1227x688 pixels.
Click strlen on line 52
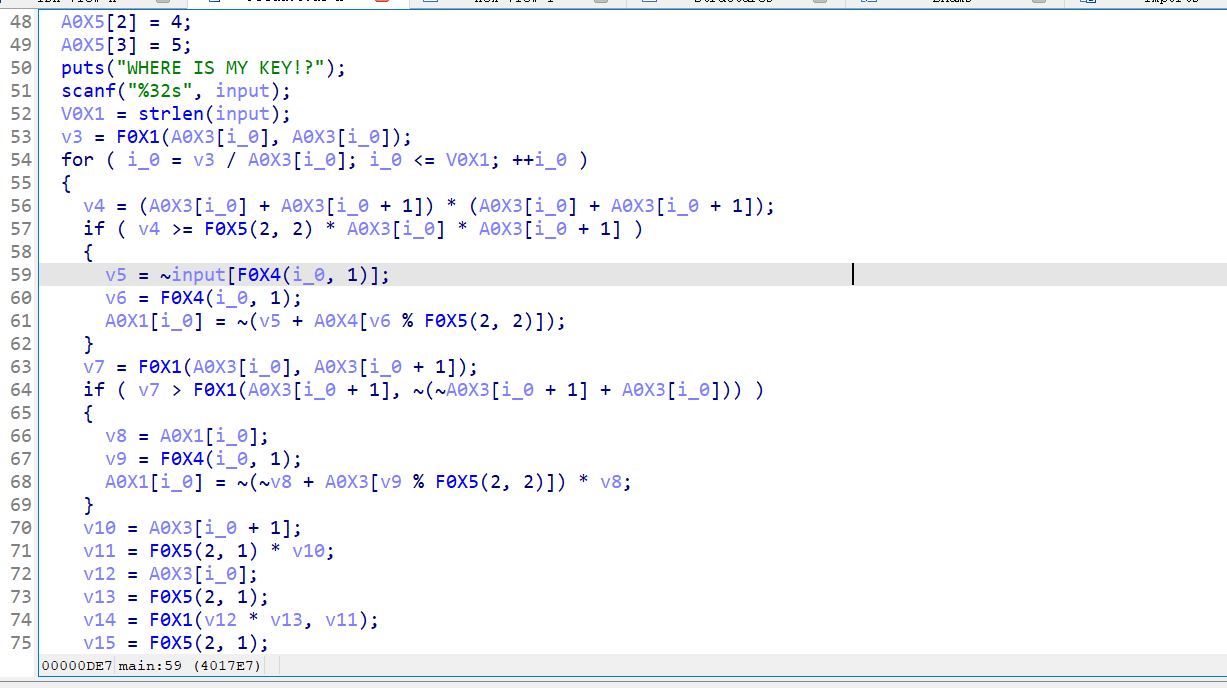pyautogui.click(x=171, y=114)
